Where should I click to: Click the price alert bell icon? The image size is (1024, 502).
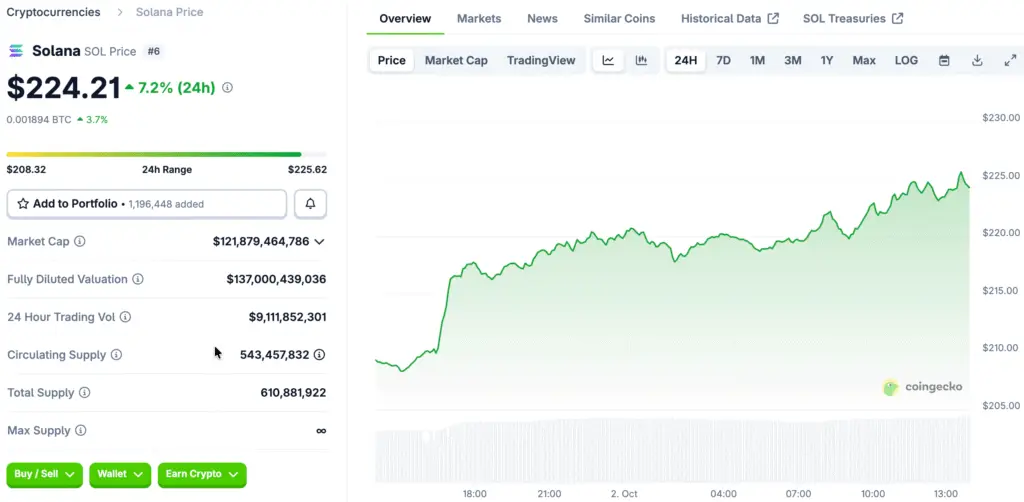click(x=310, y=204)
